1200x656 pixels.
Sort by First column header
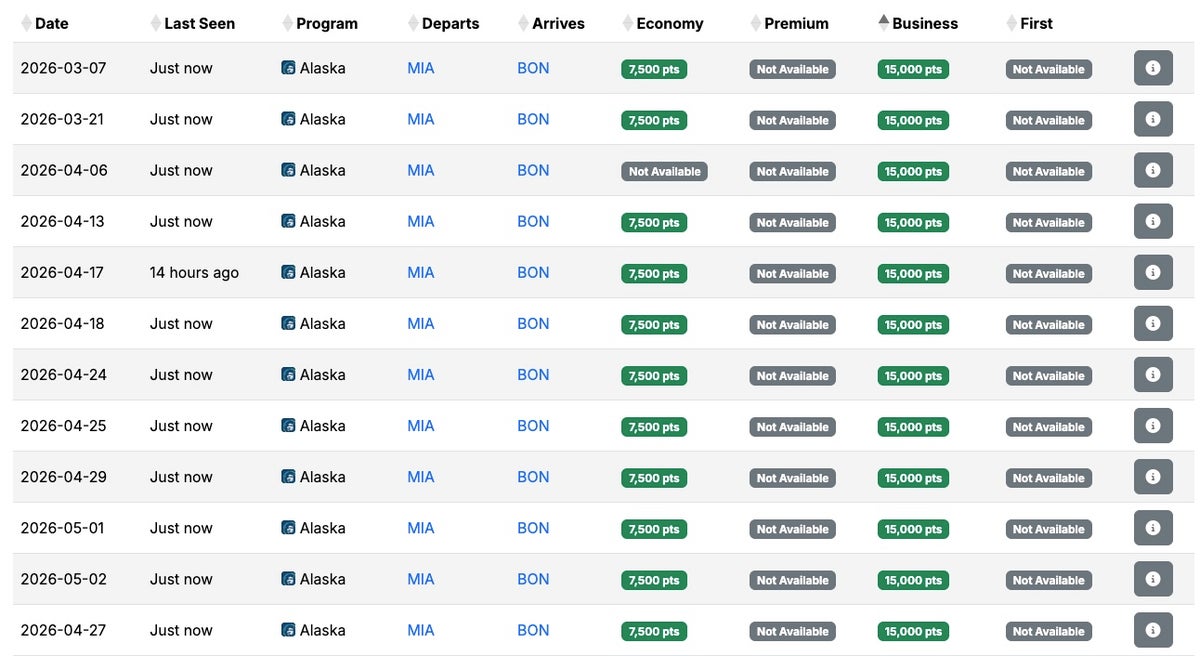tap(1036, 23)
